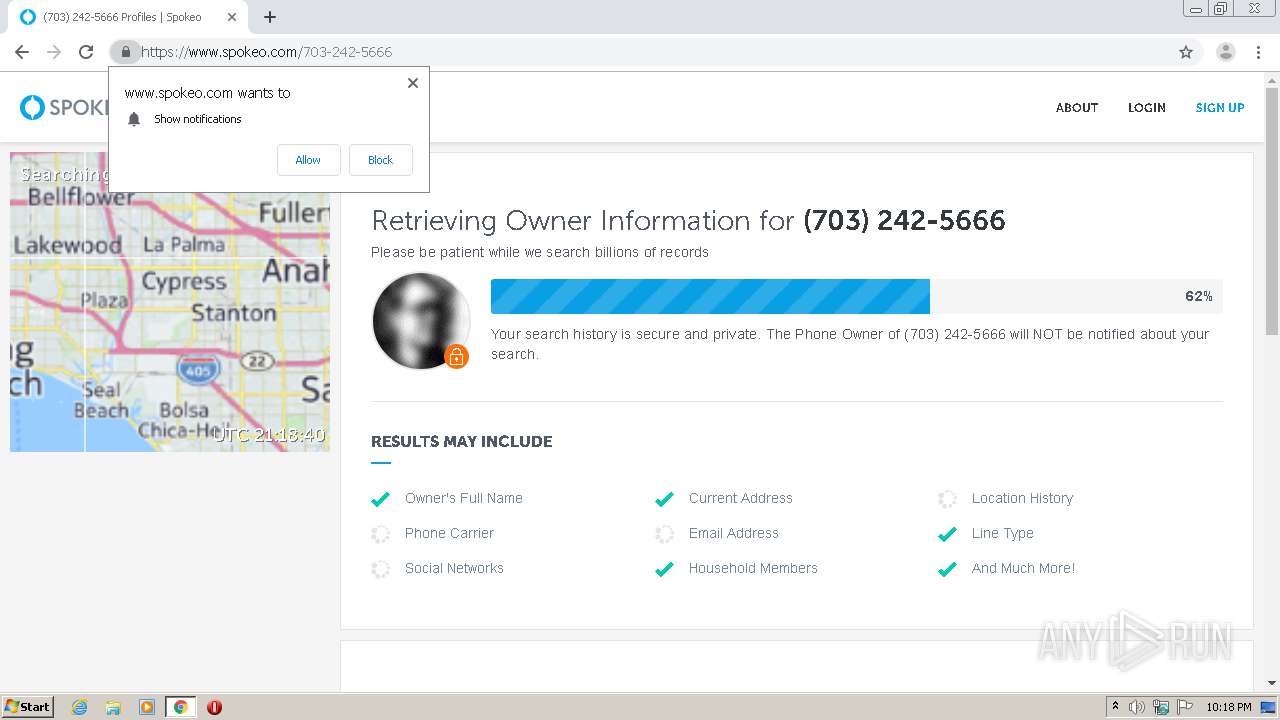1280x720 pixels.
Task: Click the blurred owner profile photo
Action: (421, 320)
